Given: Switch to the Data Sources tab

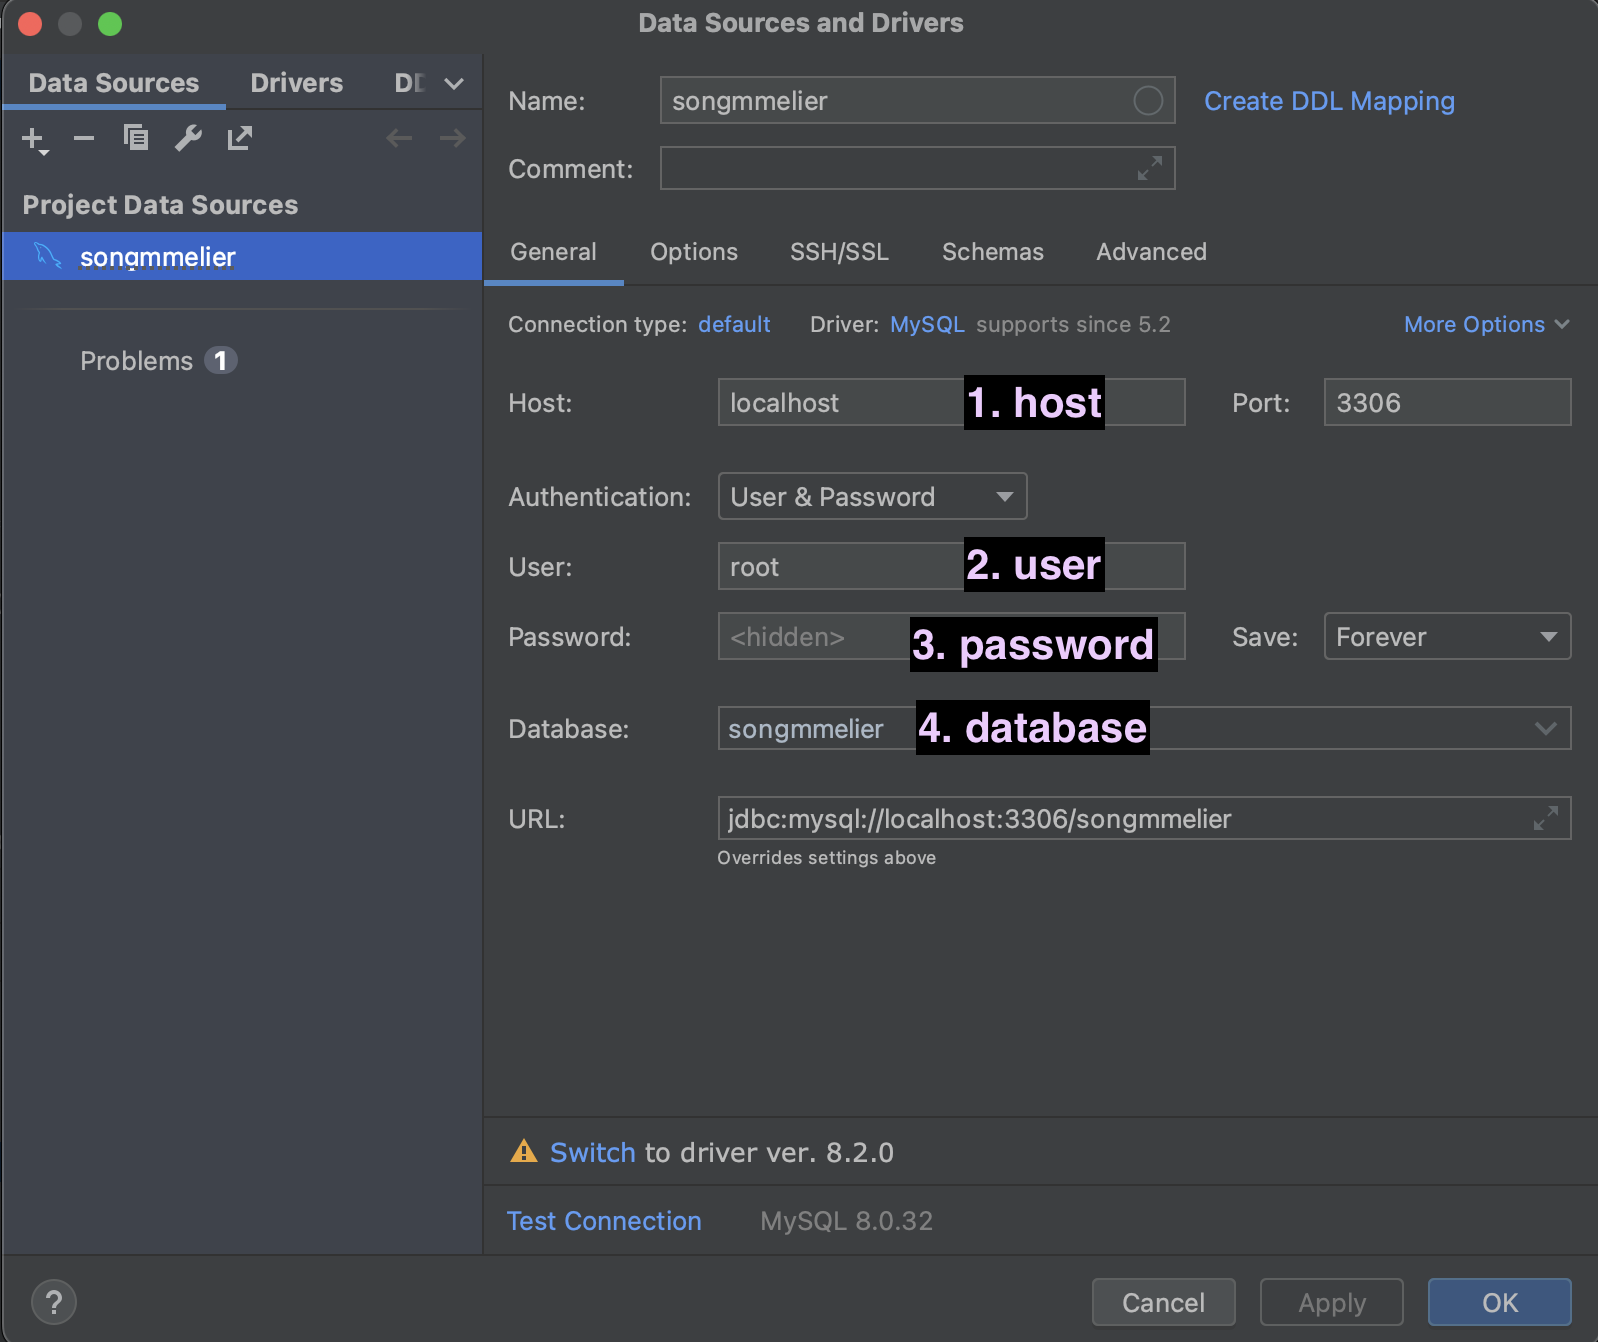Looking at the screenshot, I should 114,83.
